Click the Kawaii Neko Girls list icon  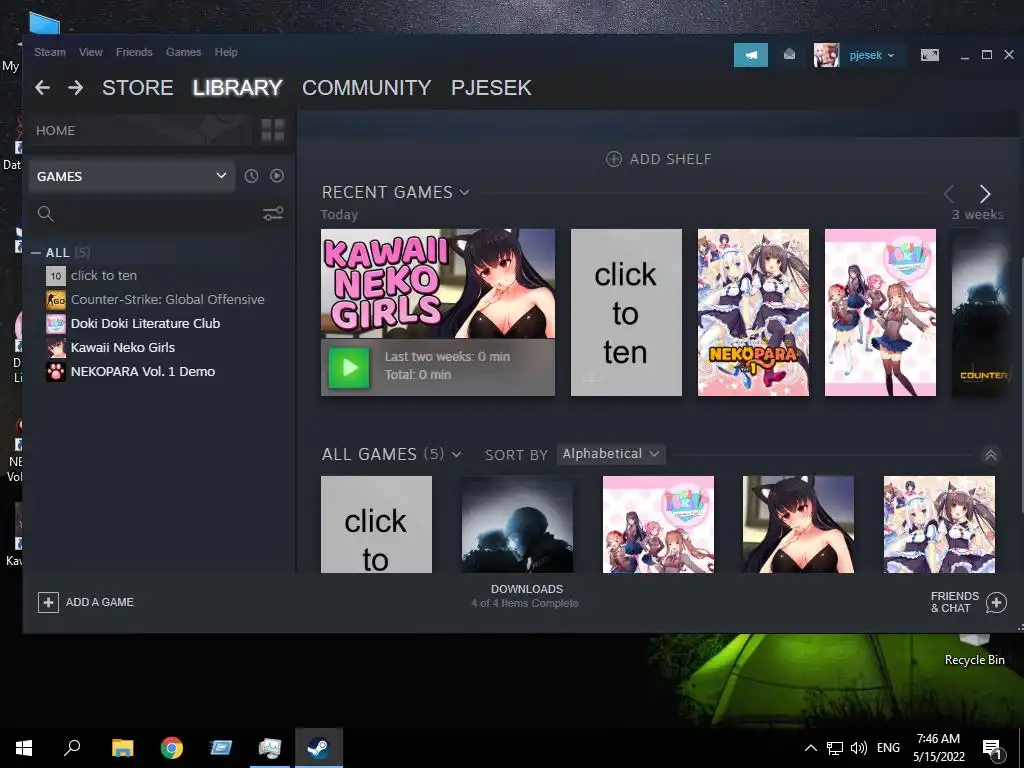tap(56, 347)
